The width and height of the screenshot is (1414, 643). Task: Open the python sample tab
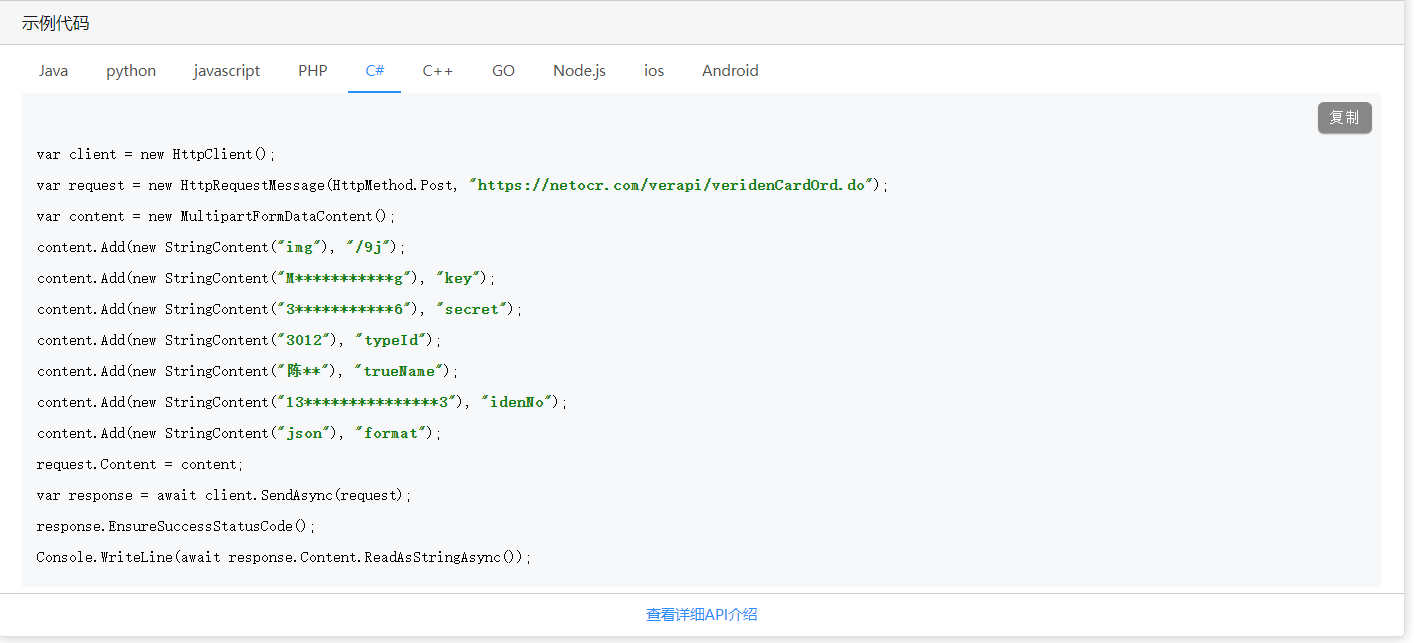pyautogui.click(x=131, y=71)
